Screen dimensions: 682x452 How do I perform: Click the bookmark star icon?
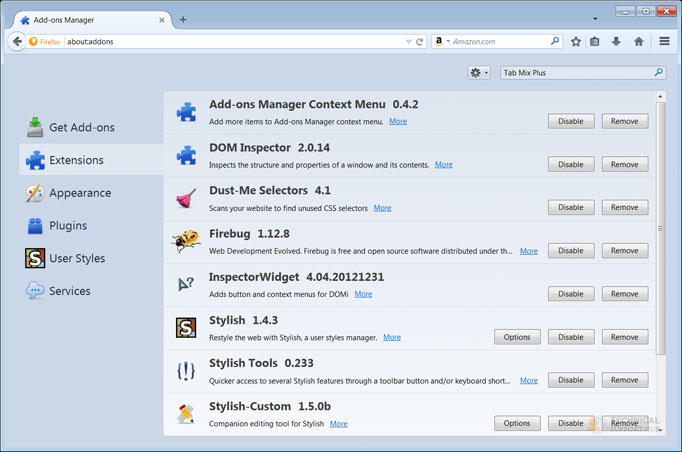point(576,42)
